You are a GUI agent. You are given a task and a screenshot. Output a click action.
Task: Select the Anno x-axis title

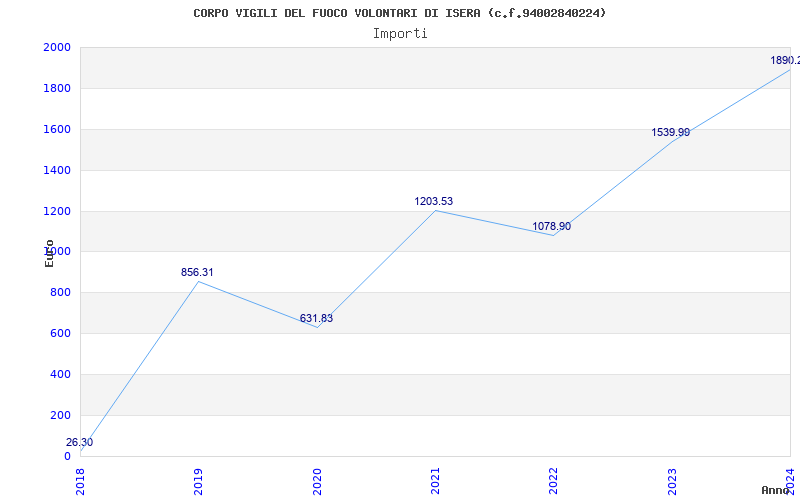click(777, 490)
